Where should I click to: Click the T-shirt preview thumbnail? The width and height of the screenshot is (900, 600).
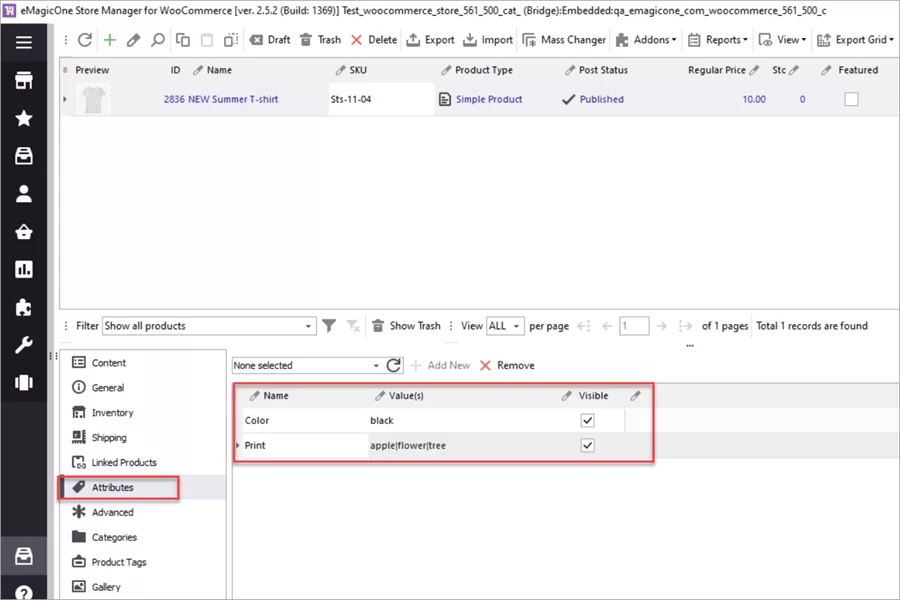pos(93,99)
